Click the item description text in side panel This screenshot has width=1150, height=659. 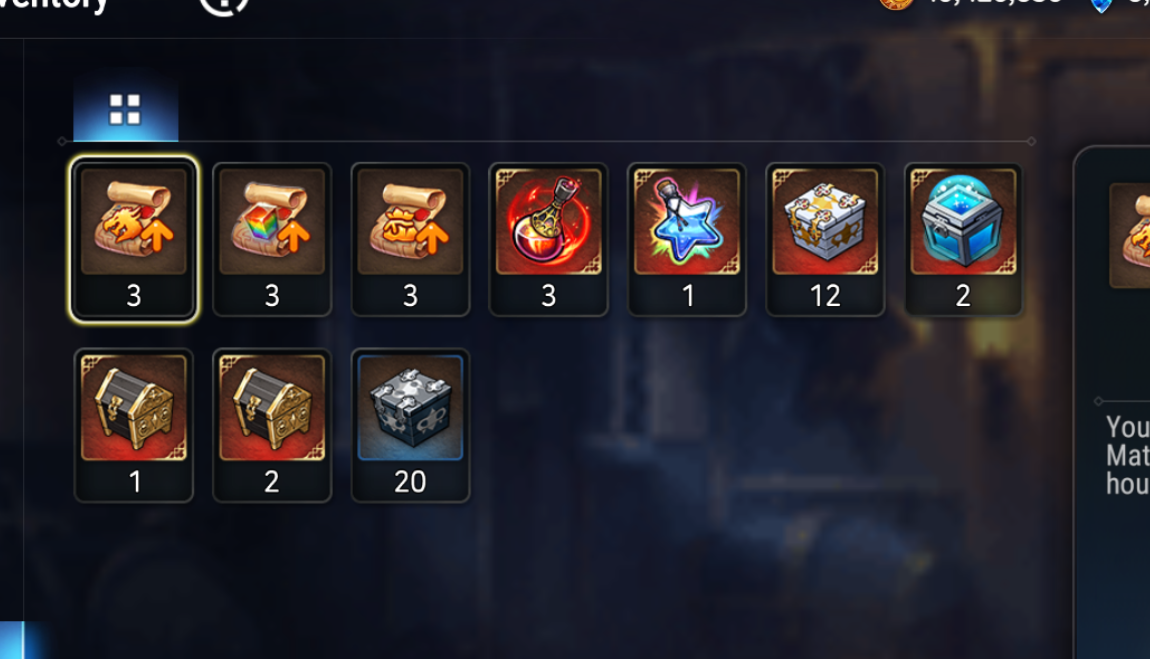coord(1128,455)
